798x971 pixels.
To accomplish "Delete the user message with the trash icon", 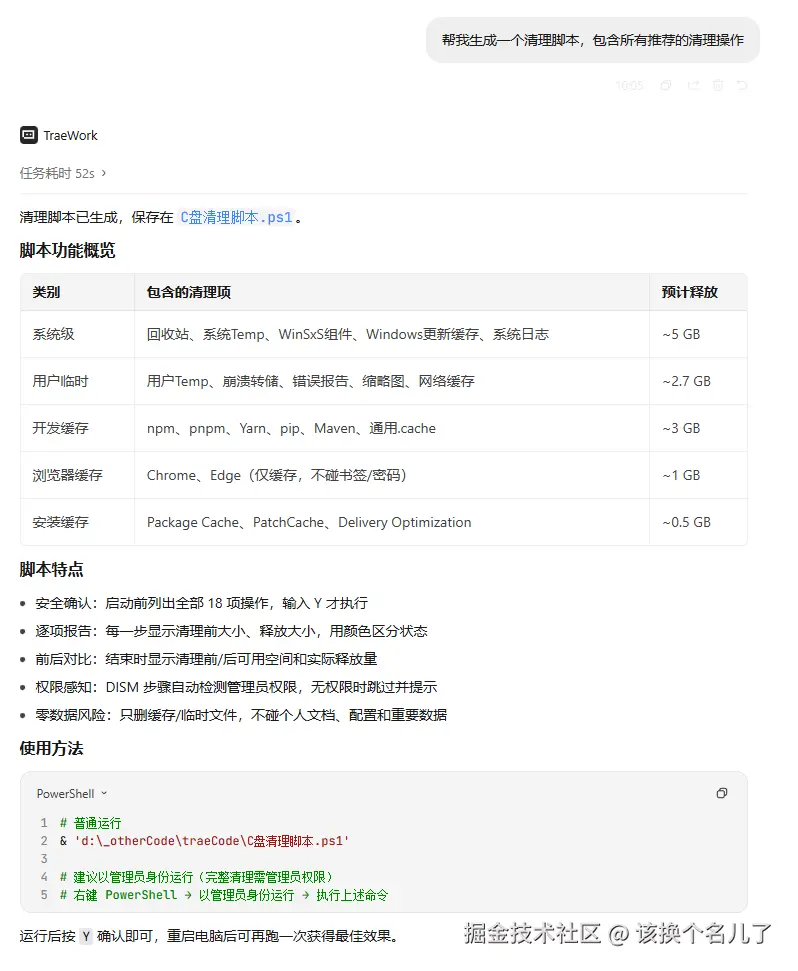I will click(718, 85).
